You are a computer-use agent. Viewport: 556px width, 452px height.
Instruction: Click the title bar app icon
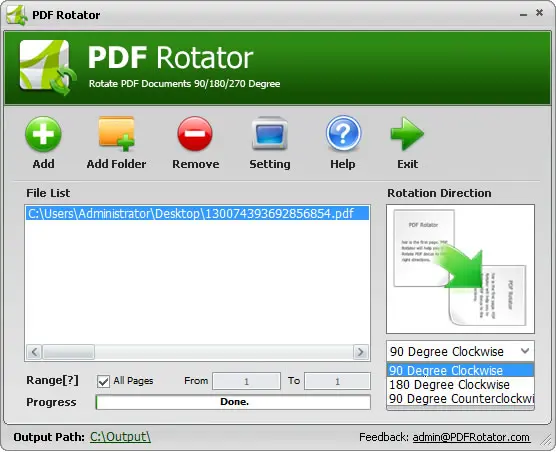pos(17,15)
